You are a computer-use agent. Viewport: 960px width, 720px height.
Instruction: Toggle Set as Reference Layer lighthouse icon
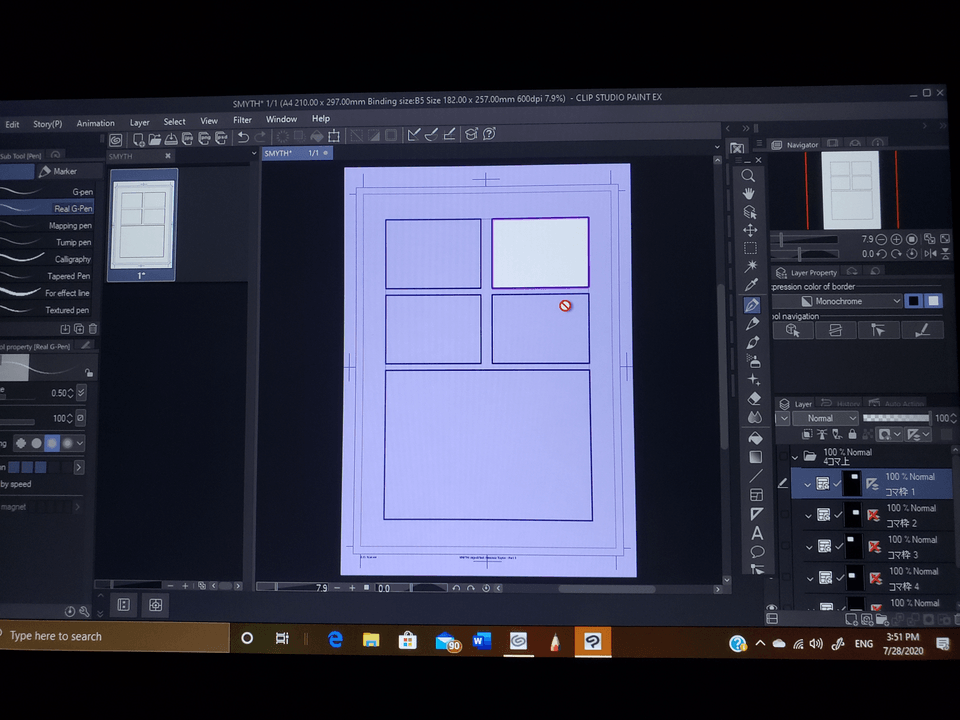(x=822, y=434)
